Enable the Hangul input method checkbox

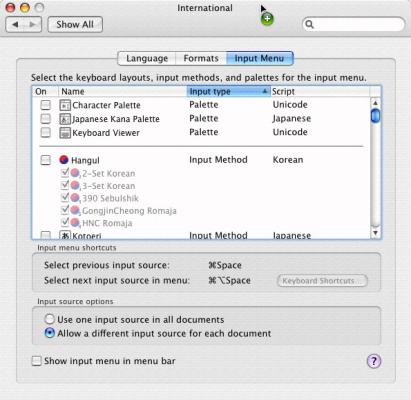pyautogui.click(x=45, y=160)
